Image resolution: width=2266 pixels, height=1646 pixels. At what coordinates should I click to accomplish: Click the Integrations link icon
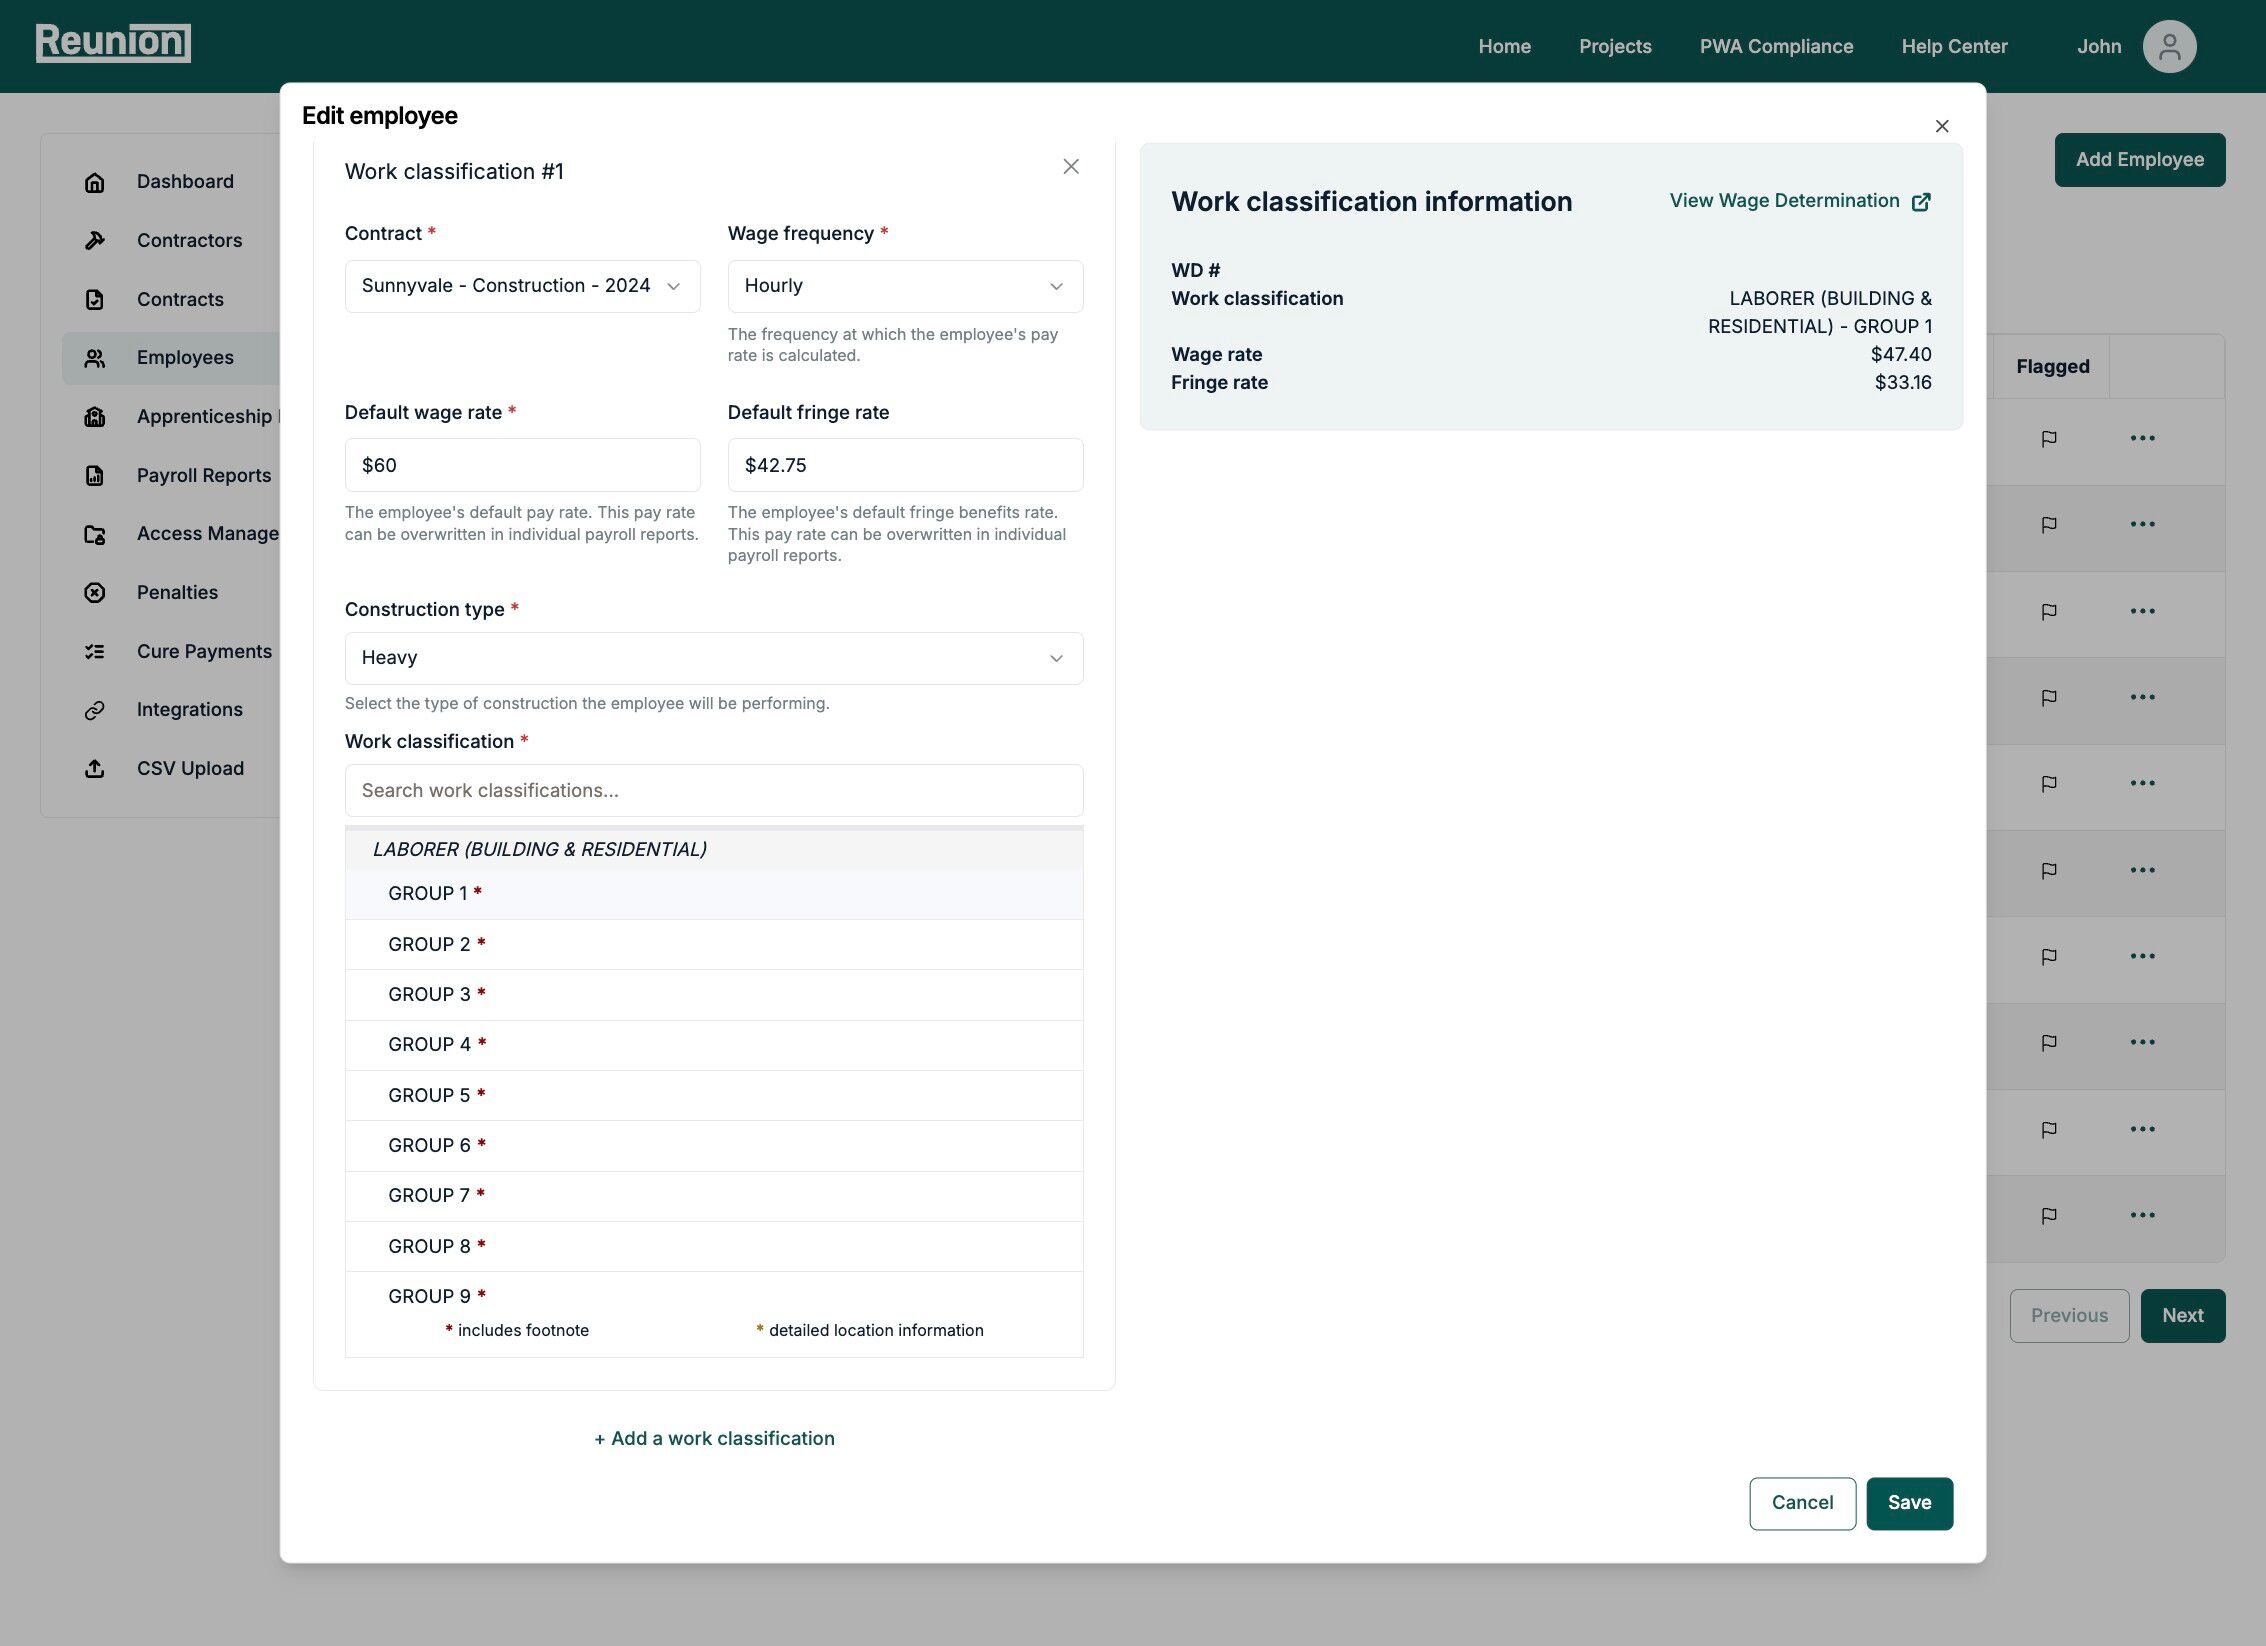(x=95, y=710)
